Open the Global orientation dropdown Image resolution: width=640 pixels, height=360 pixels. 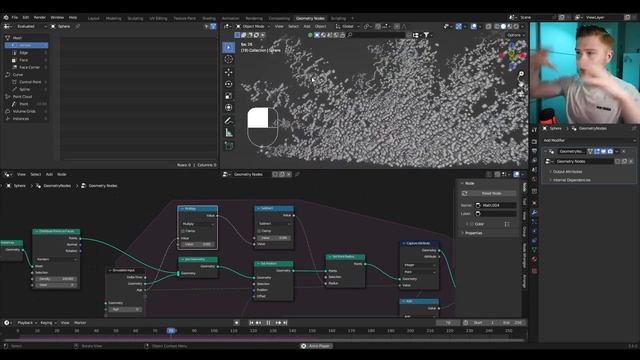[x=347, y=27]
